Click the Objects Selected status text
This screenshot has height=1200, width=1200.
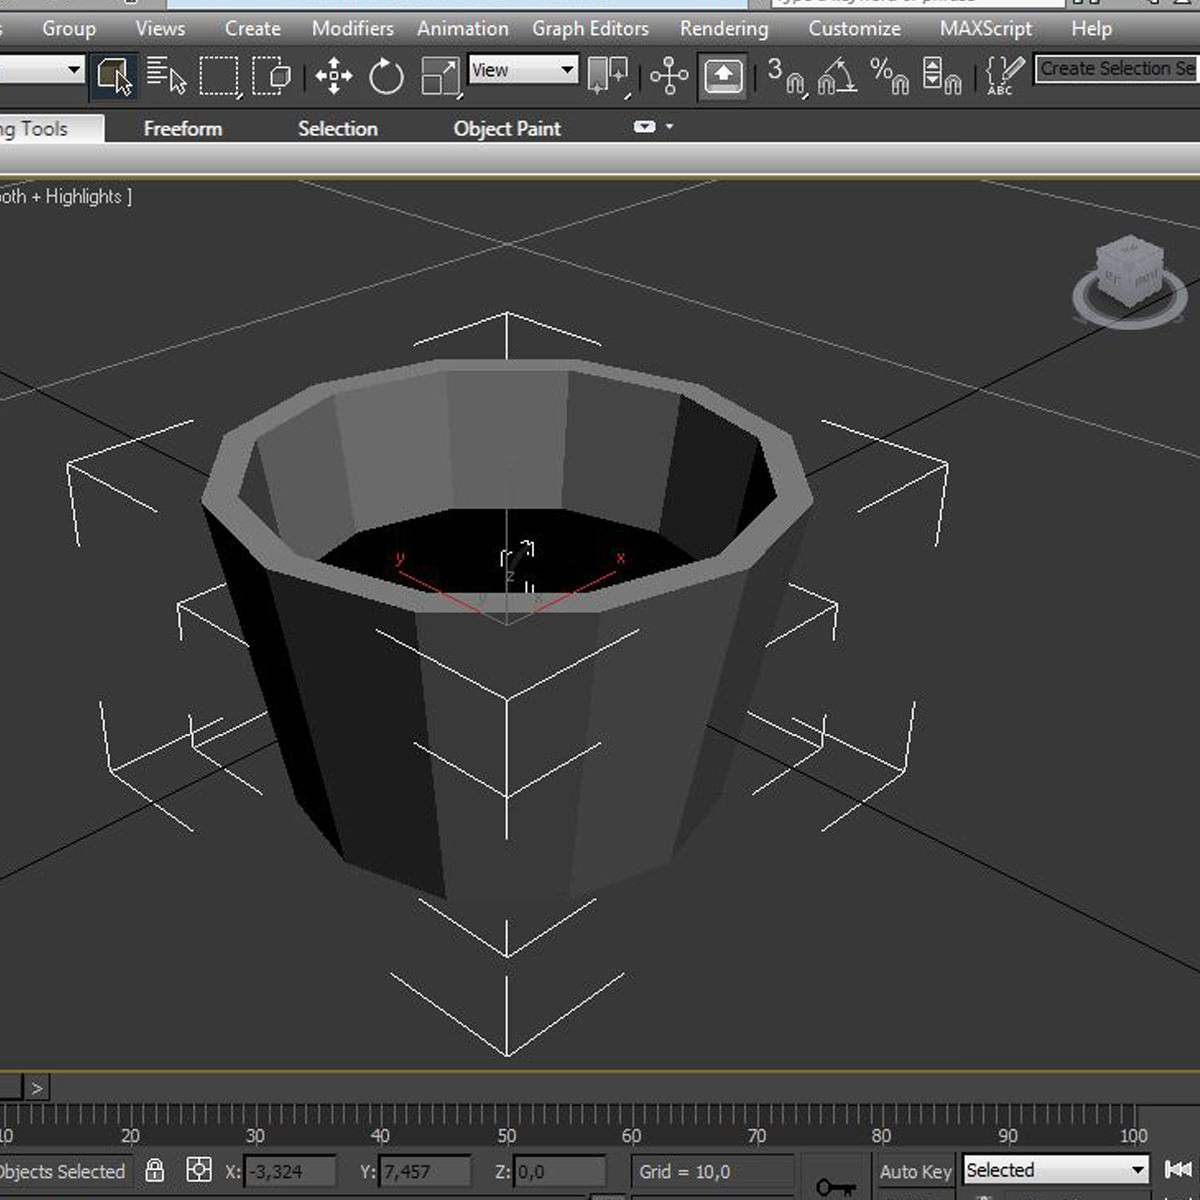[x=63, y=1171]
